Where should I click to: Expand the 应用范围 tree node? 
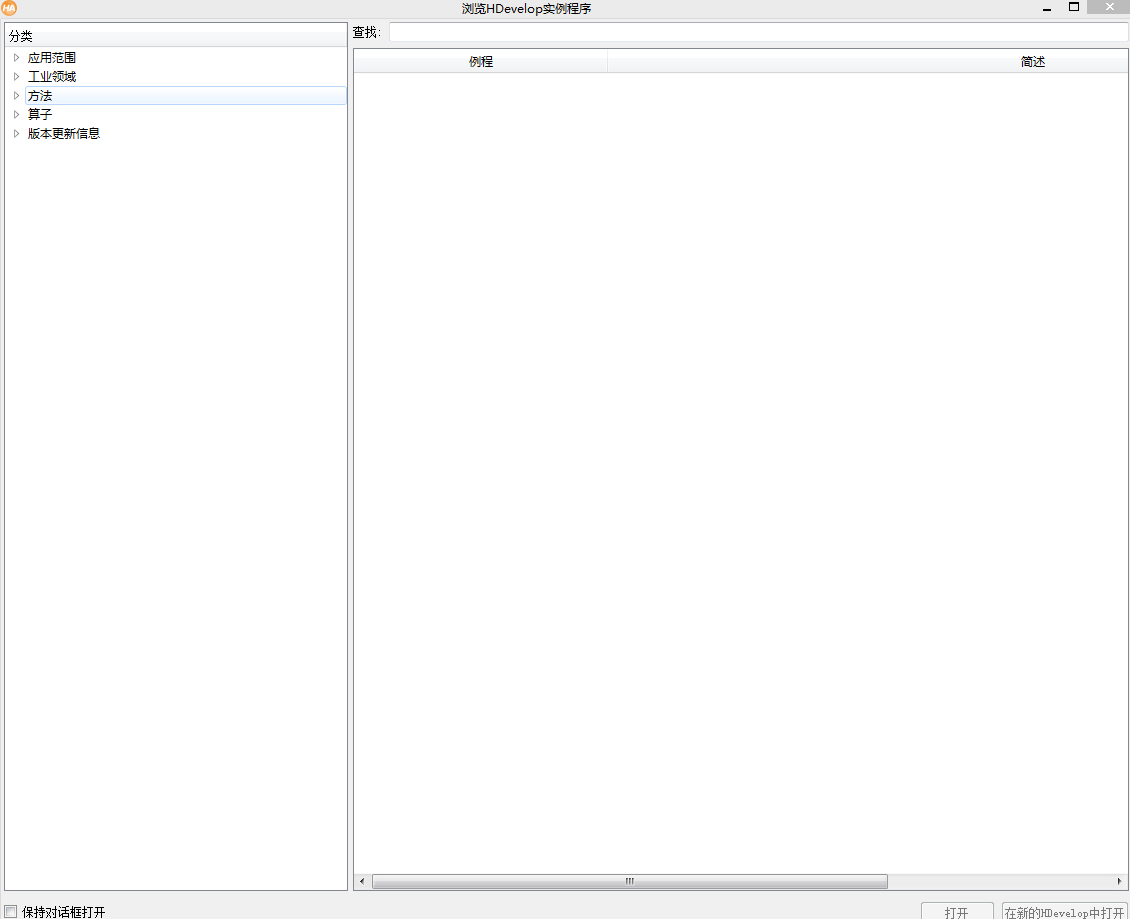tap(17, 58)
